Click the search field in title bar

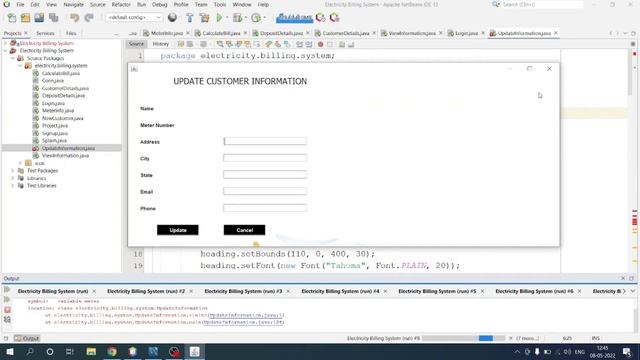541,4
